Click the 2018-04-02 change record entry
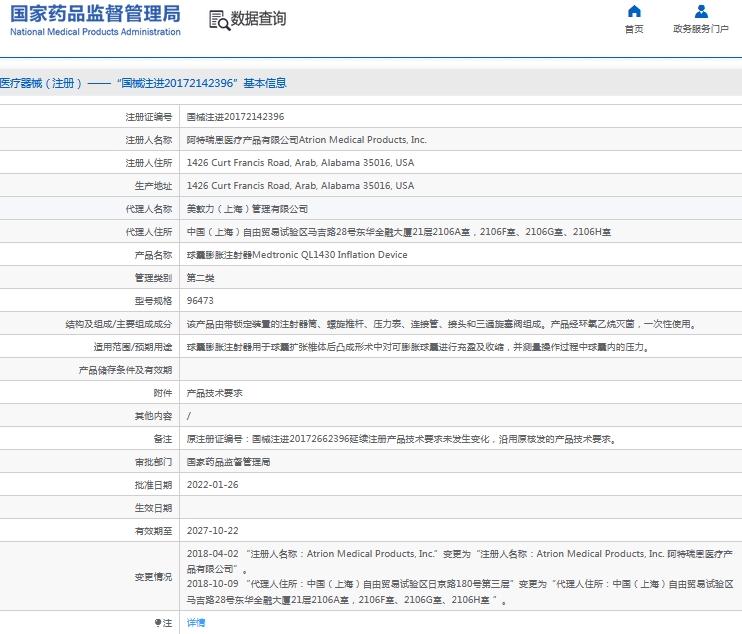Image resolution: width=742 pixels, height=634 pixels. (459, 561)
